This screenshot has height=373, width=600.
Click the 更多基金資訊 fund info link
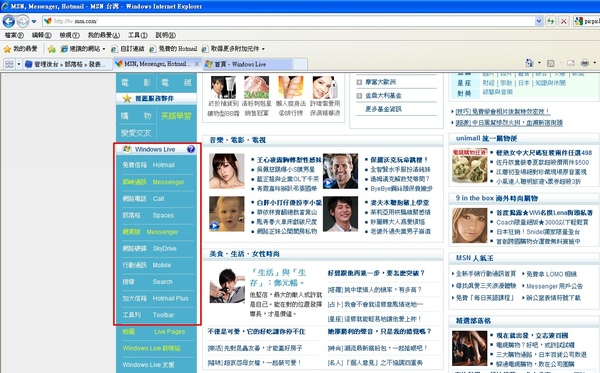383,109
